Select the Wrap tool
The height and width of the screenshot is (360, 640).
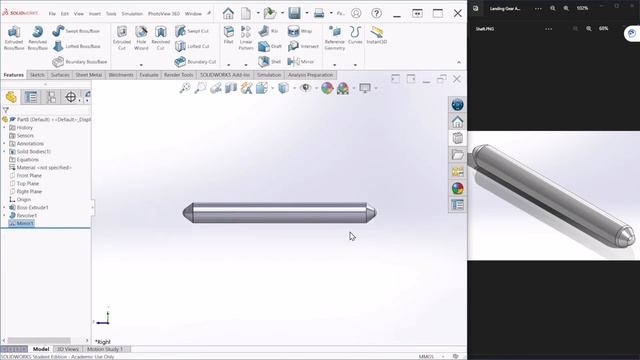[x=300, y=31]
